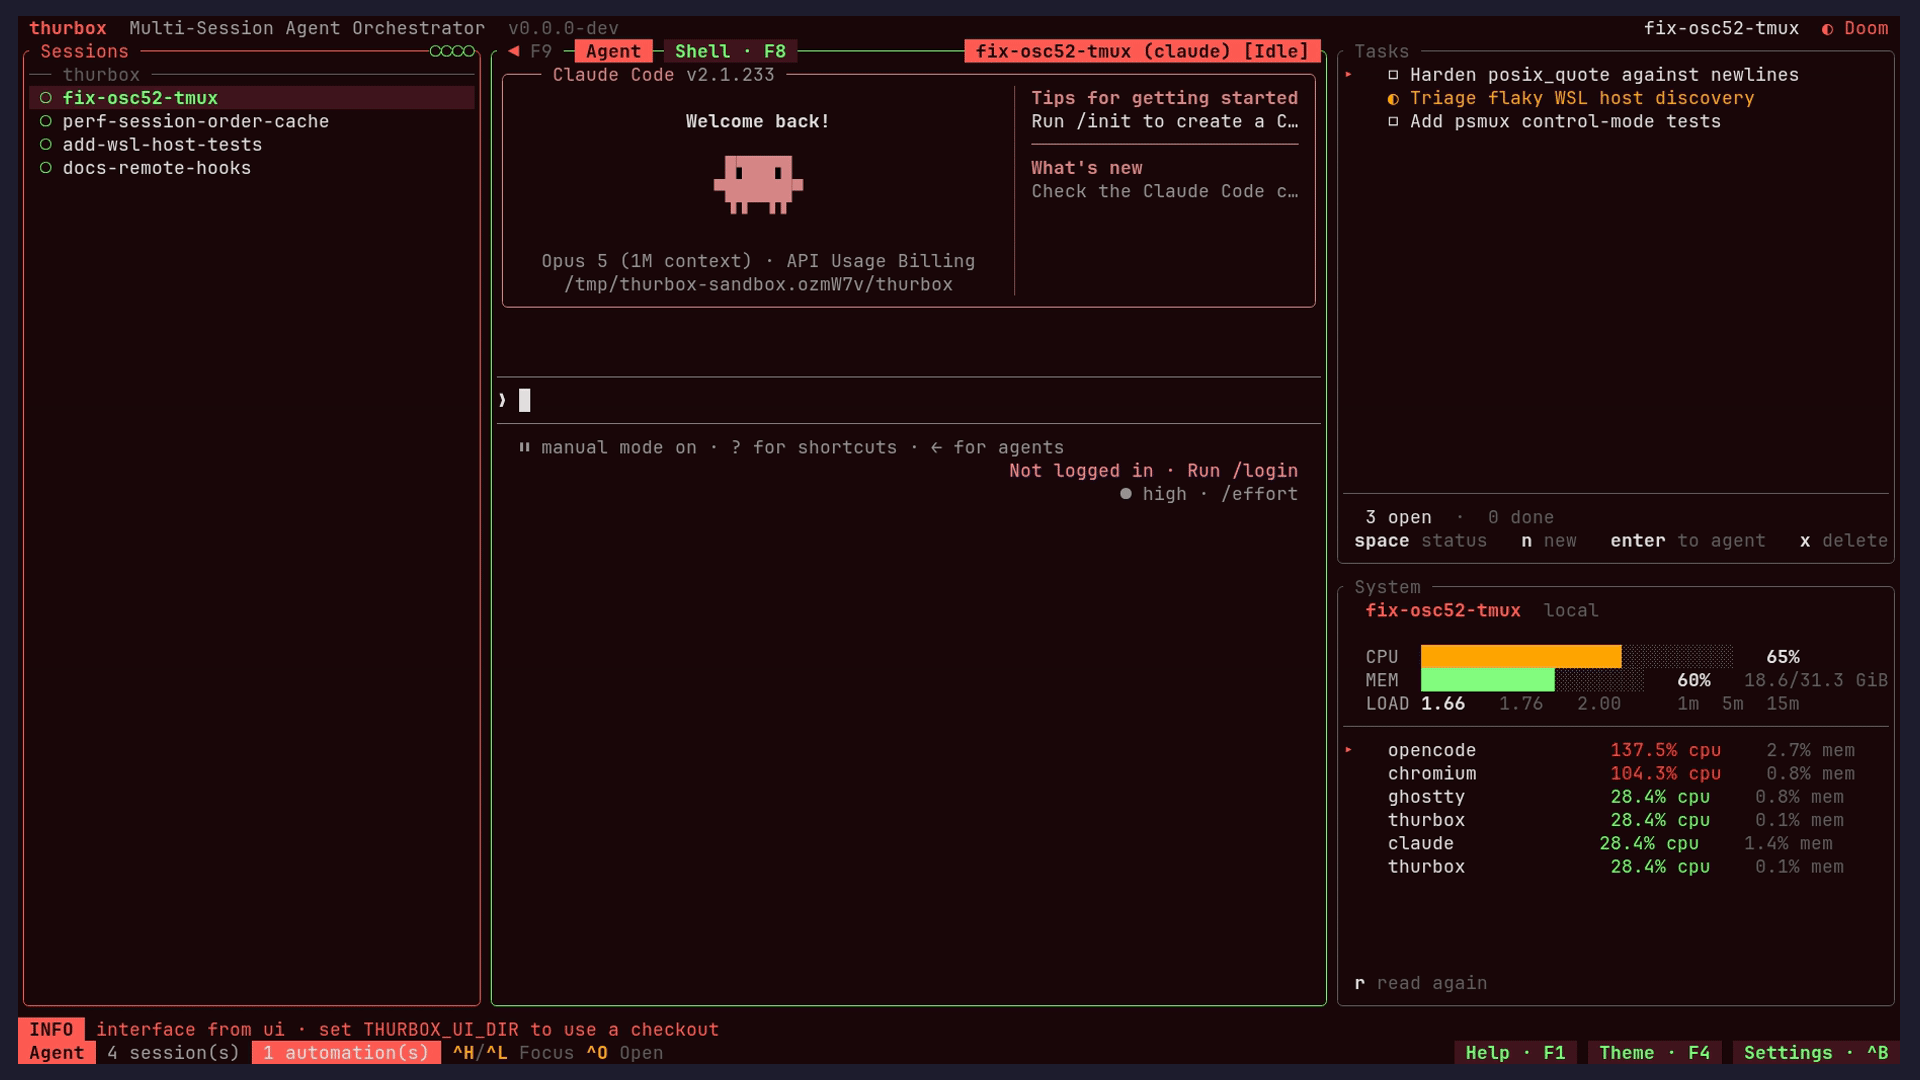The image size is (1920, 1080).
Task: Collapse the thurbox session group
Action: click(x=101, y=75)
